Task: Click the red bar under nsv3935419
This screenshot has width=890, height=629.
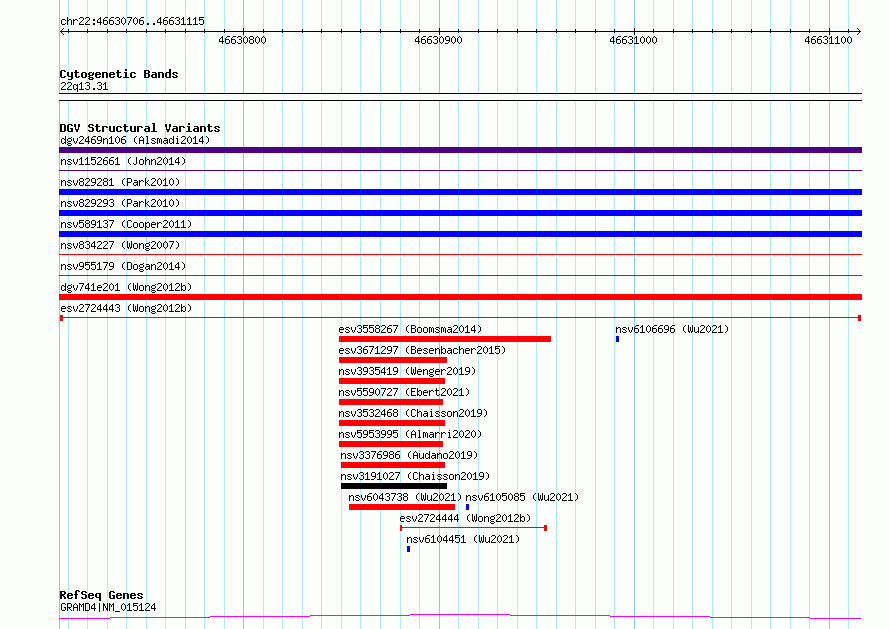Action: click(x=392, y=381)
